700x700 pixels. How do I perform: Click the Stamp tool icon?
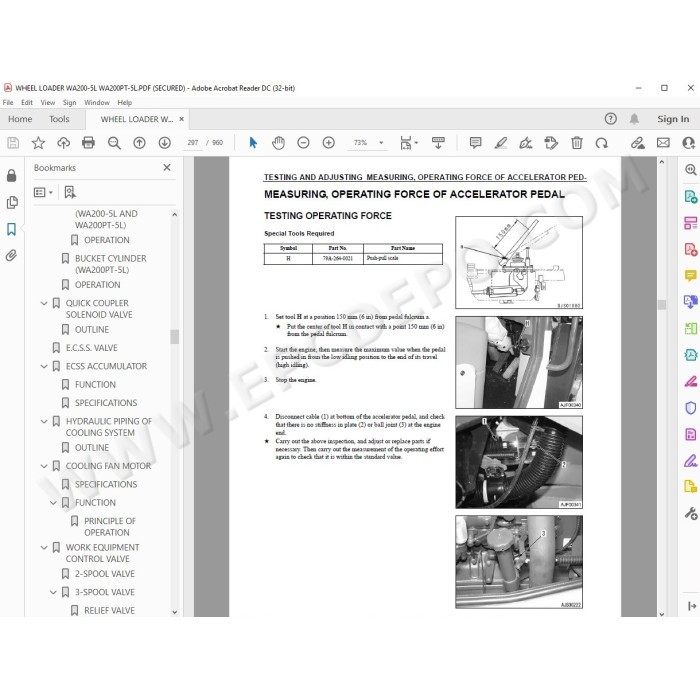[x=551, y=143]
